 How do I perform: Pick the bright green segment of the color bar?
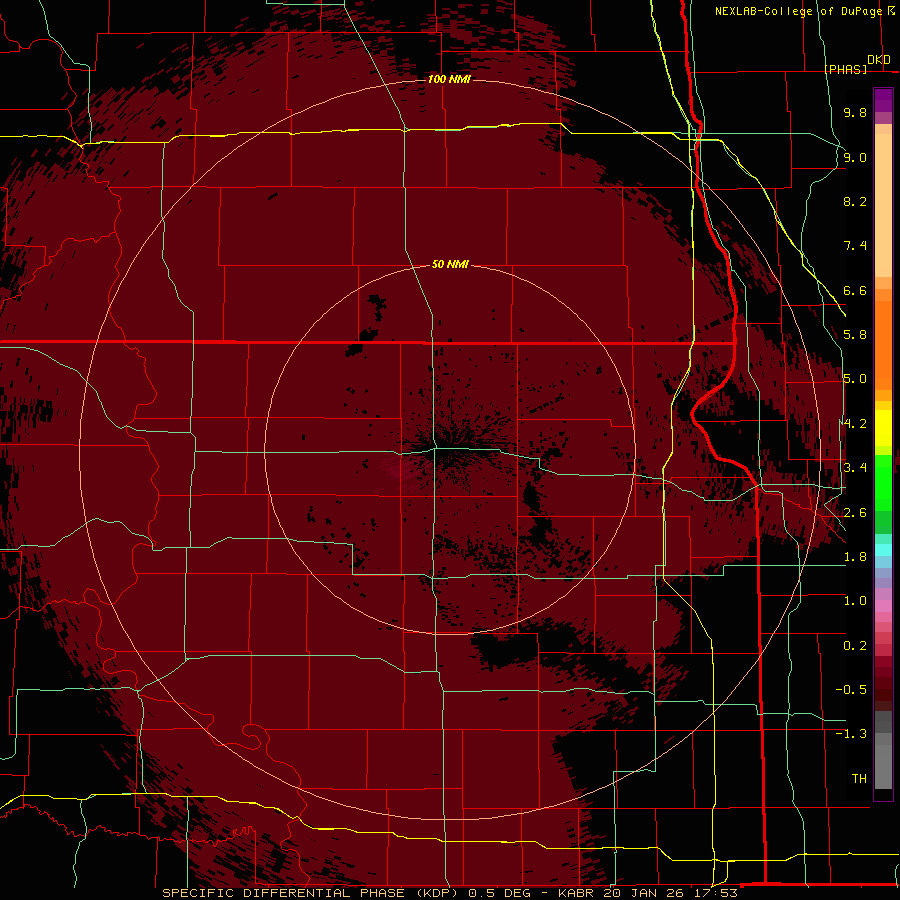pyautogui.click(x=883, y=483)
